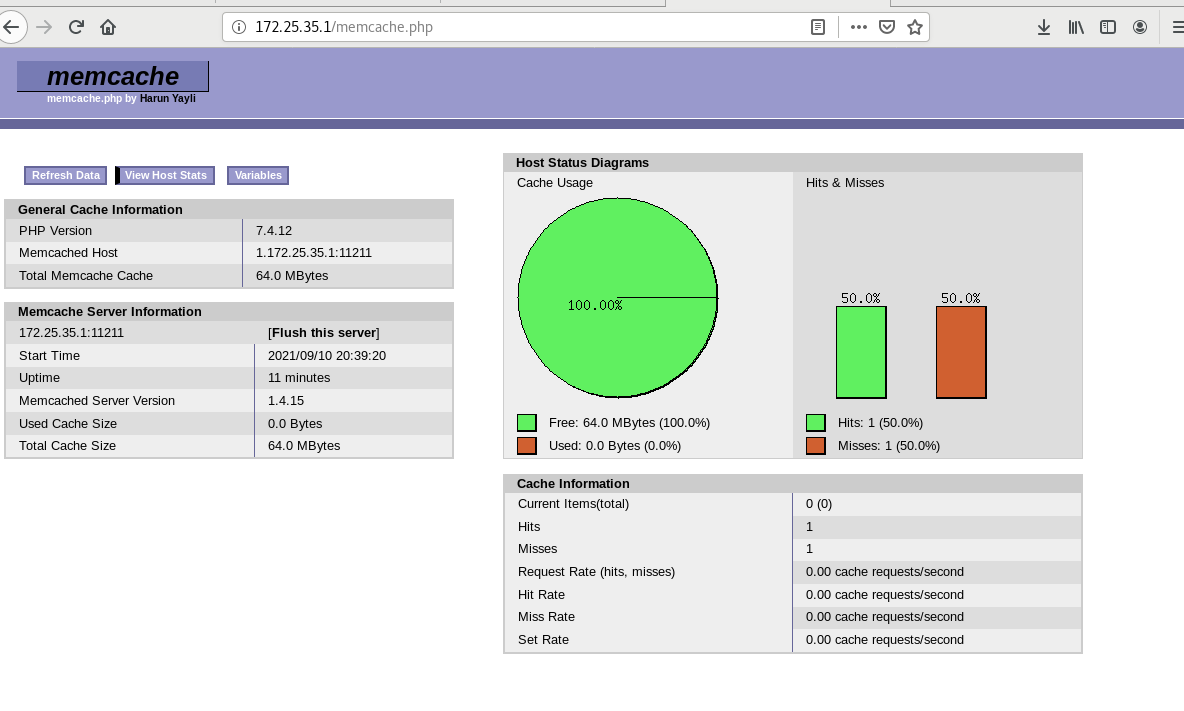Click server address 172.25.35.1:11211

(72, 333)
